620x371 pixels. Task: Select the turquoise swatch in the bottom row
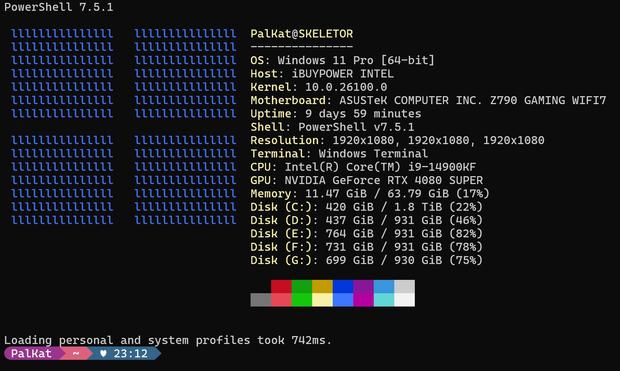click(x=384, y=300)
